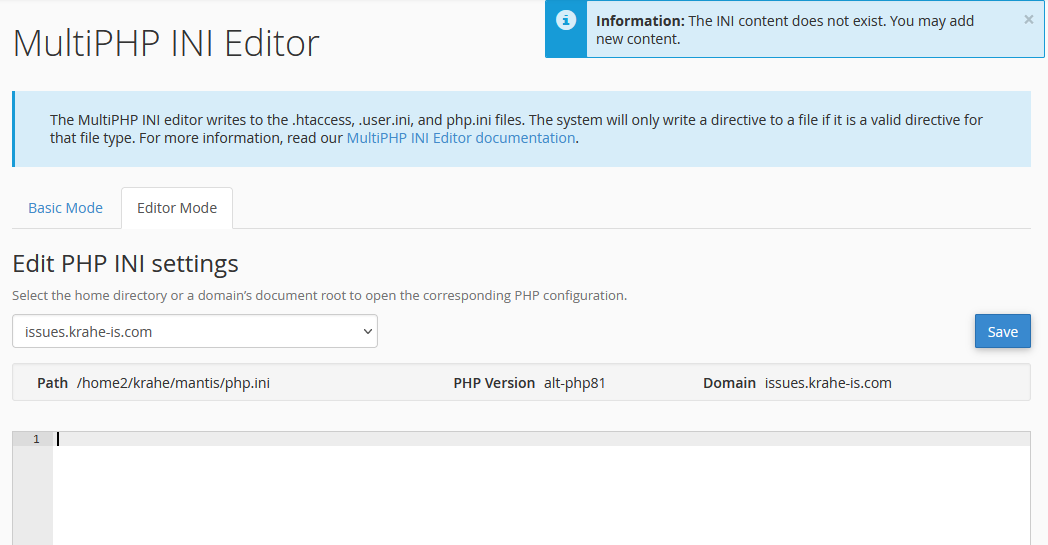Open the issues.krahe-is.com domain dropdown

tap(194, 331)
